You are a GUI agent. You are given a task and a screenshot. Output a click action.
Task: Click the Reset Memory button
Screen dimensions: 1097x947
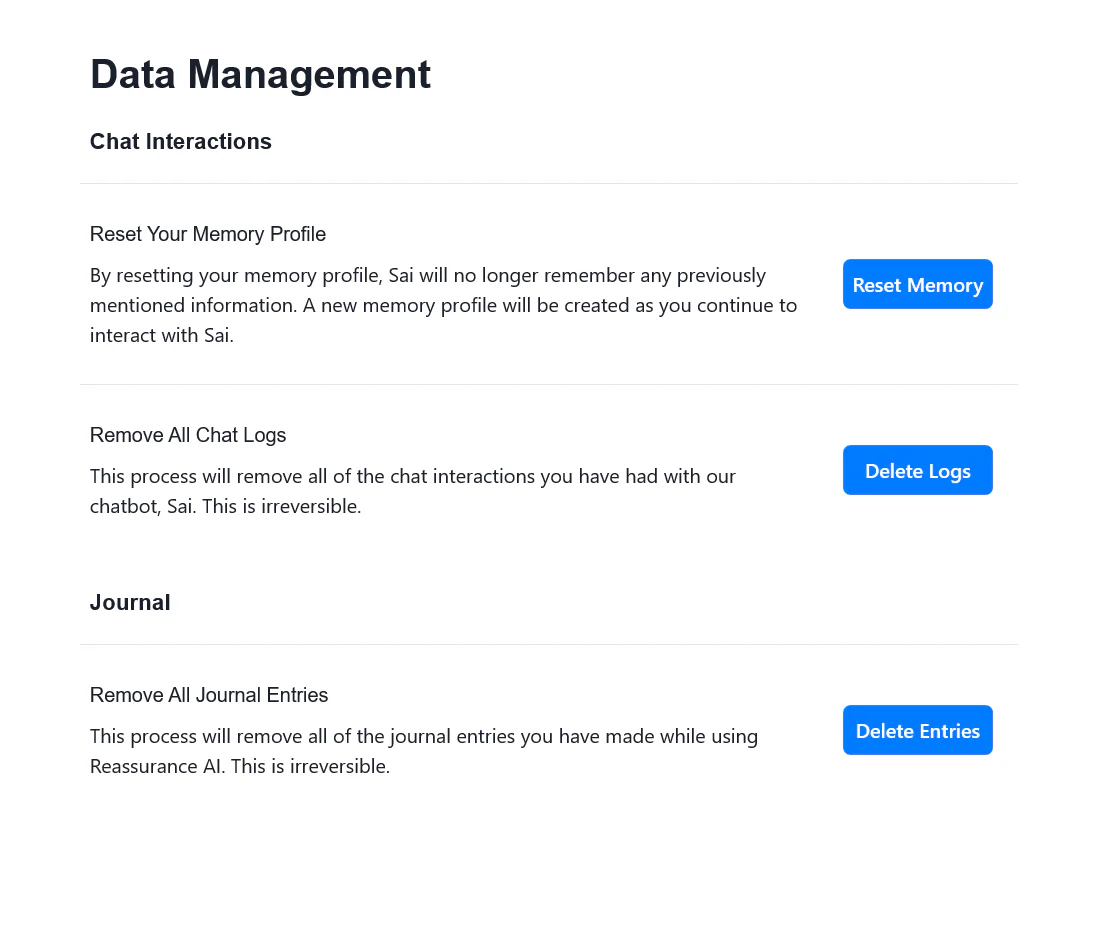tap(917, 284)
